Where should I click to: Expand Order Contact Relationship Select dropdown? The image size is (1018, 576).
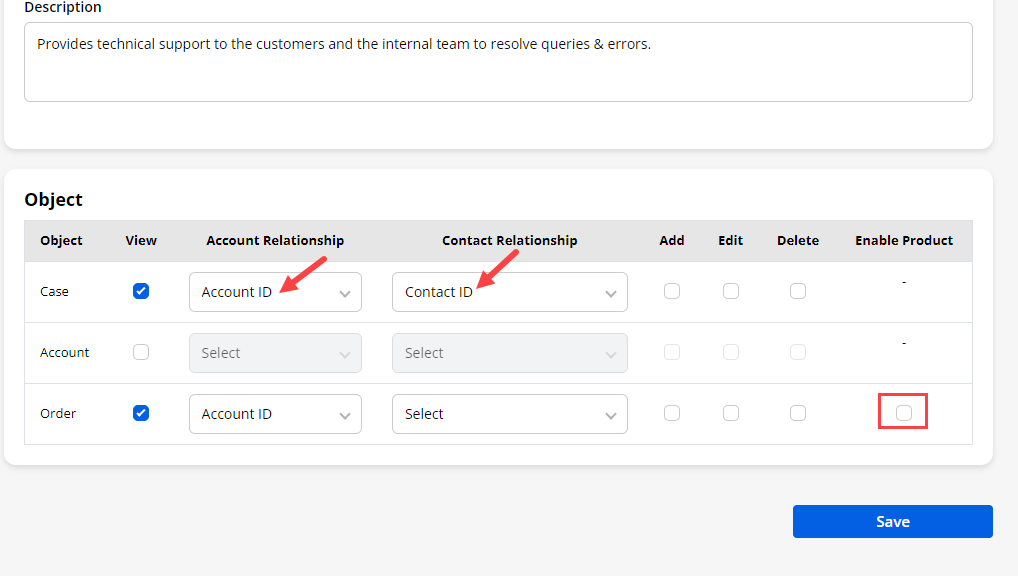(x=509, y=414)
